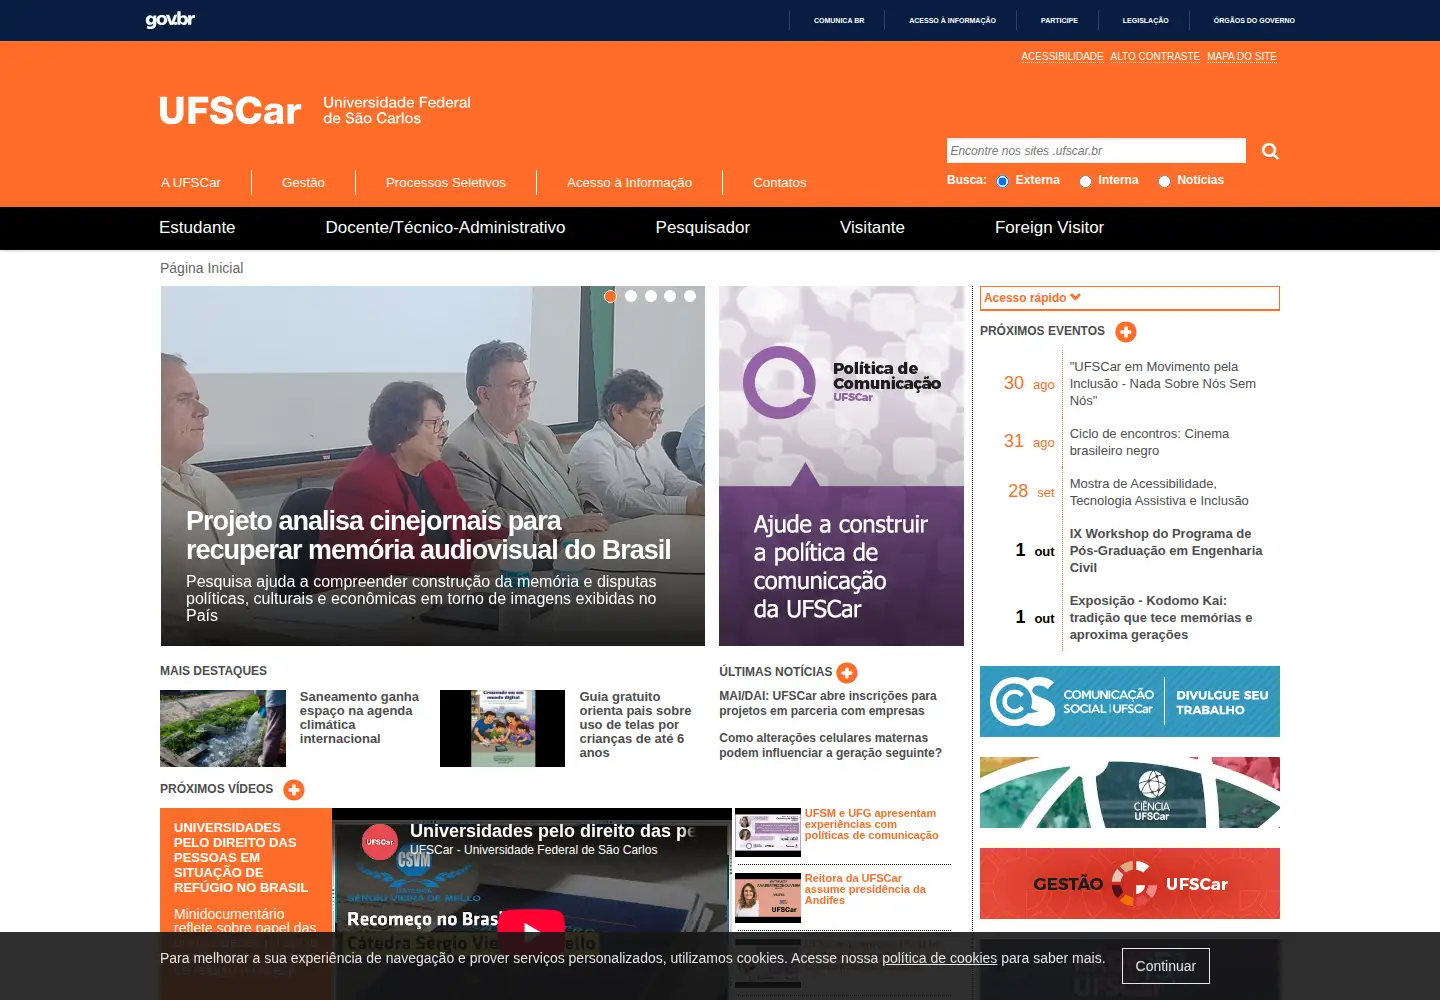Image resolution: width=1440 pixels, height=1000 pixels.
Task: Click the search magnifier icon
Action: coord(1270,151)
